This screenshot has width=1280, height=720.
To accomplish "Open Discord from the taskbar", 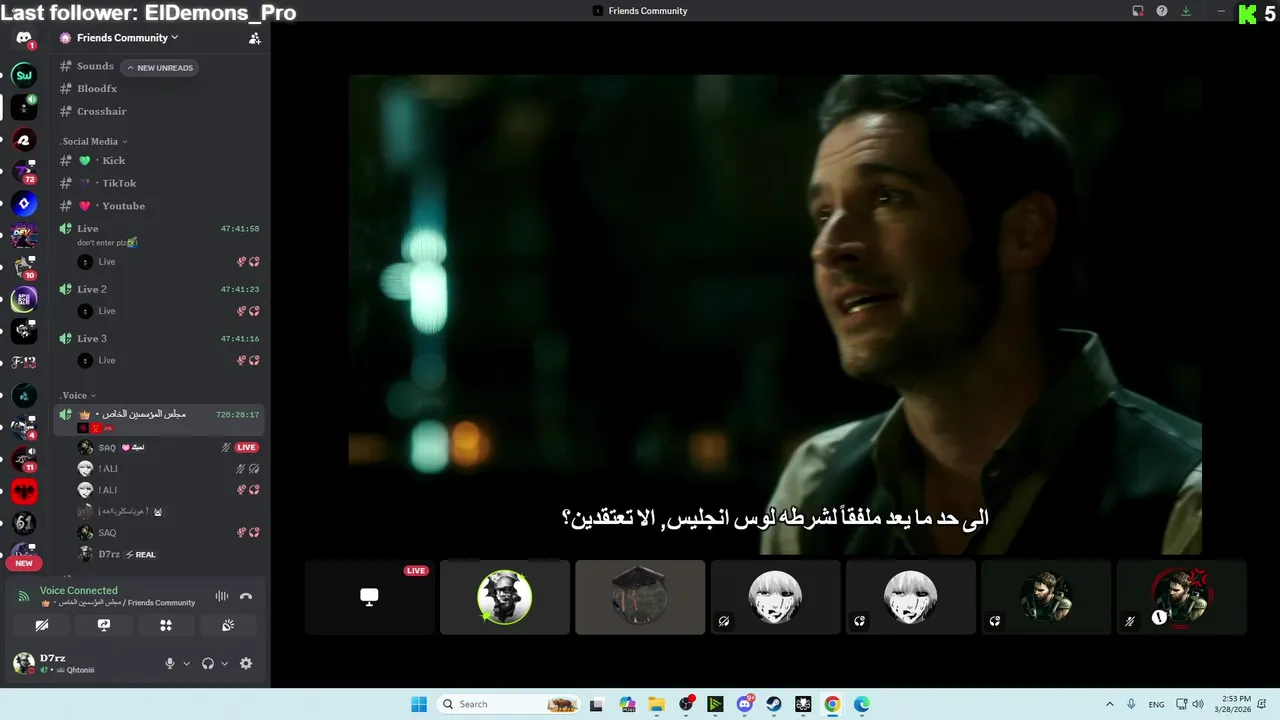I will [745, 704].
